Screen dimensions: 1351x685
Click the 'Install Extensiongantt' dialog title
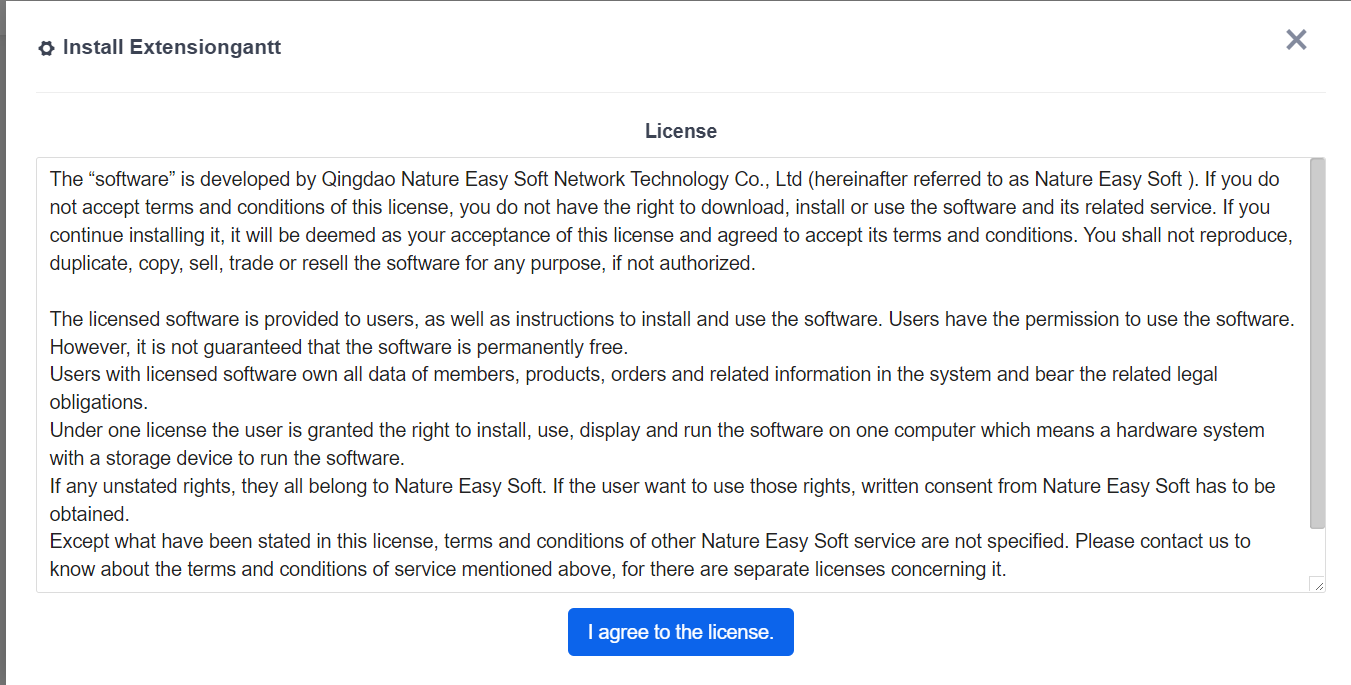[171, 47]
